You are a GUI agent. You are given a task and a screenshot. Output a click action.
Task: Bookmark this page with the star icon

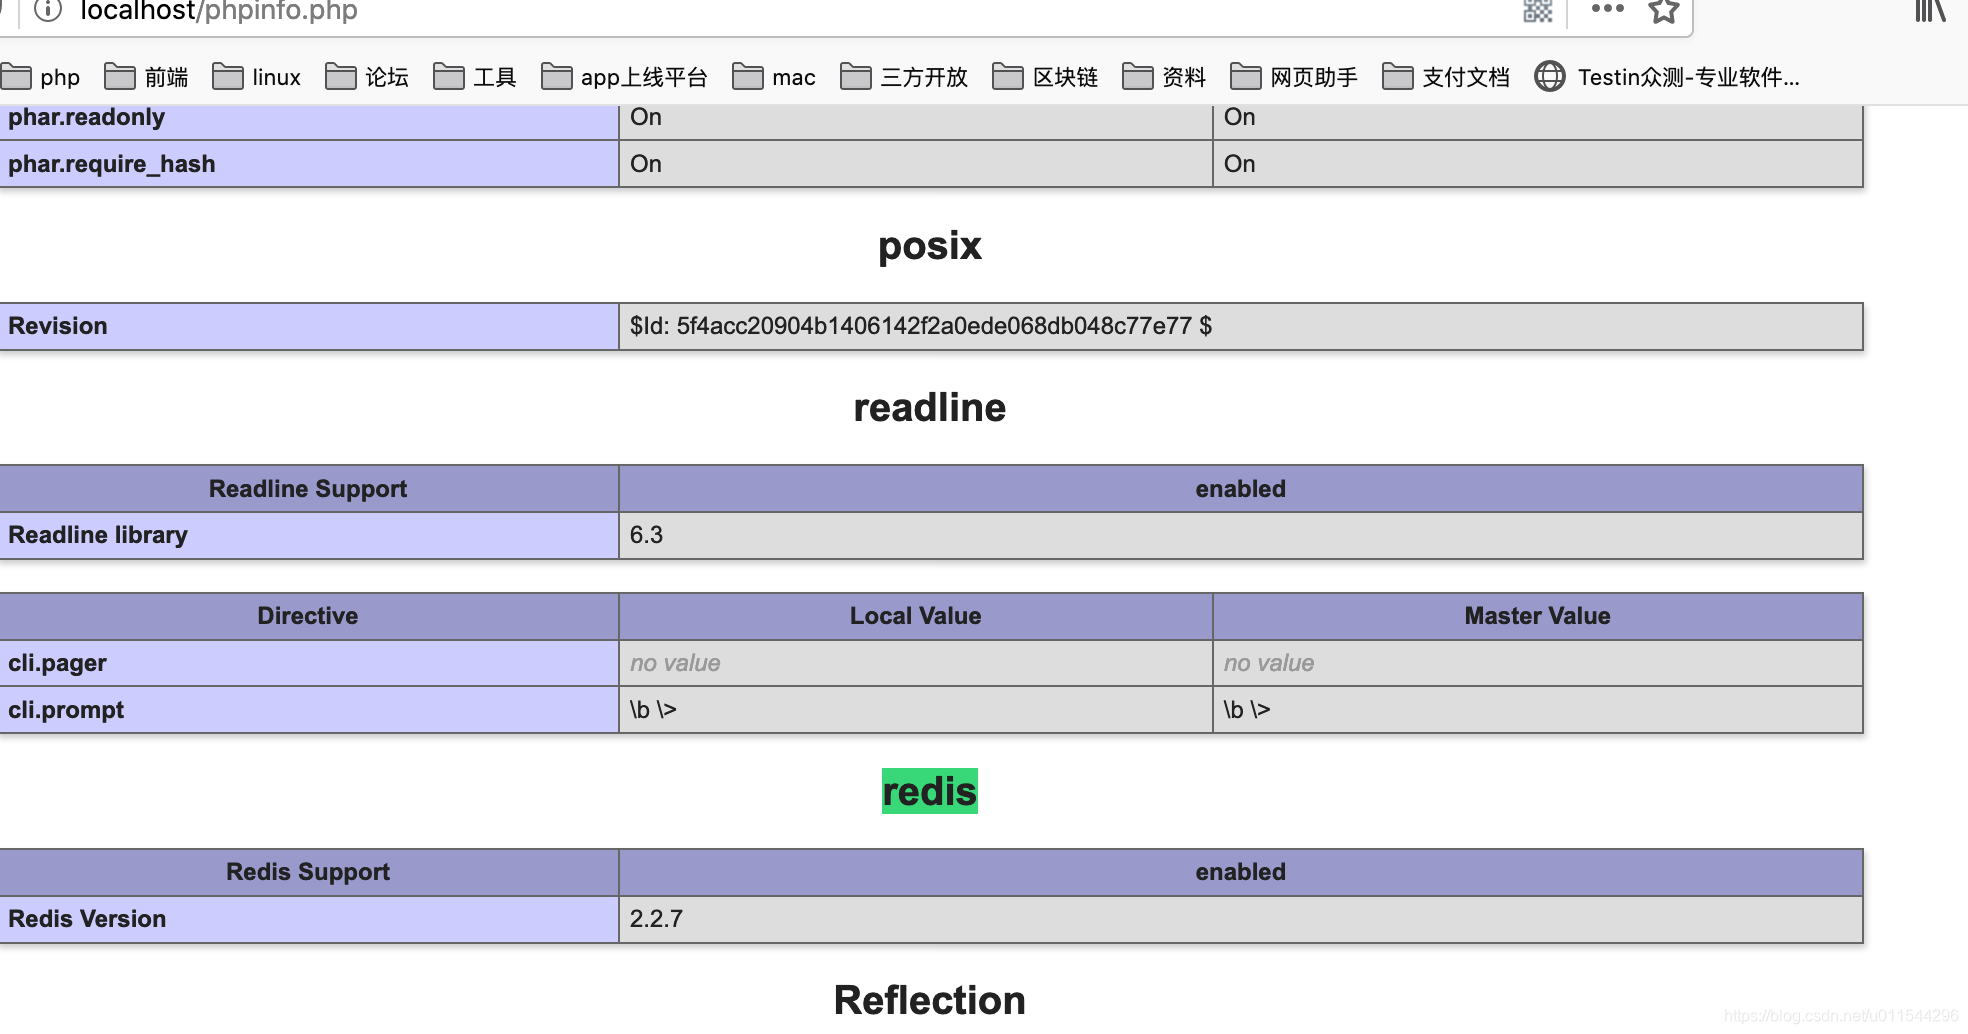coord(1664,10)
